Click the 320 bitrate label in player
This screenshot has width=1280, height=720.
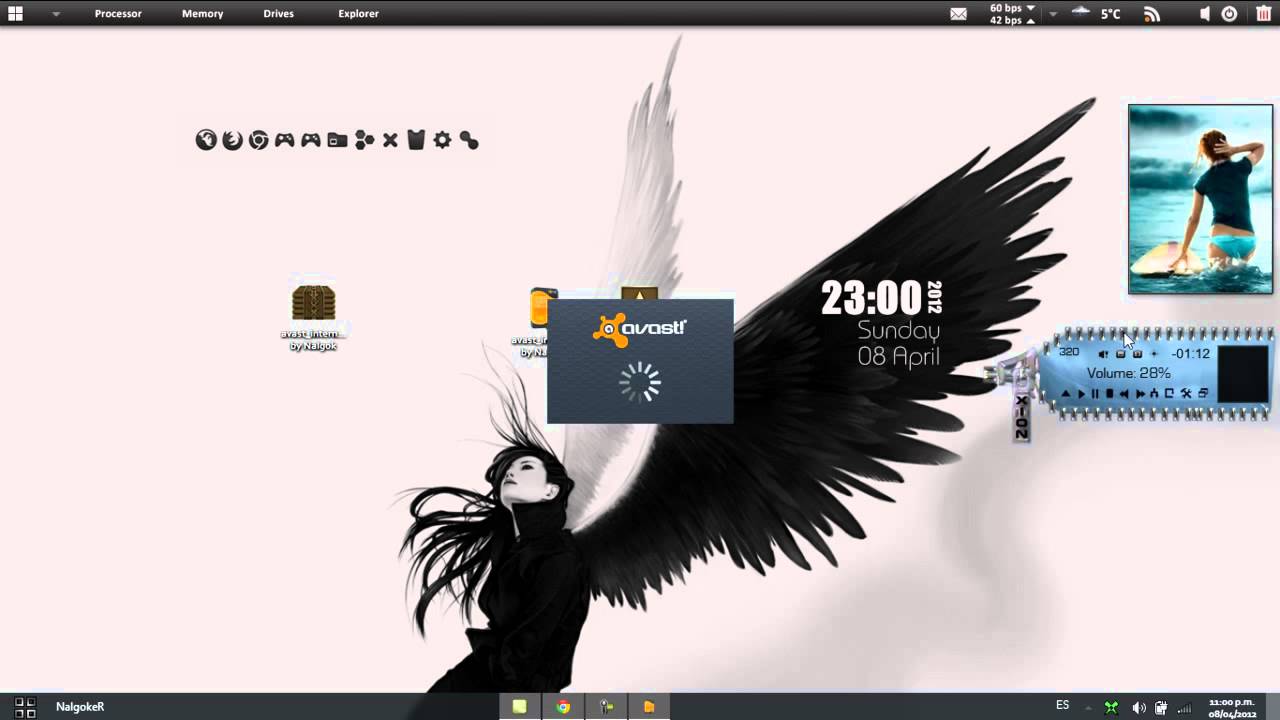coord(1069,352)
